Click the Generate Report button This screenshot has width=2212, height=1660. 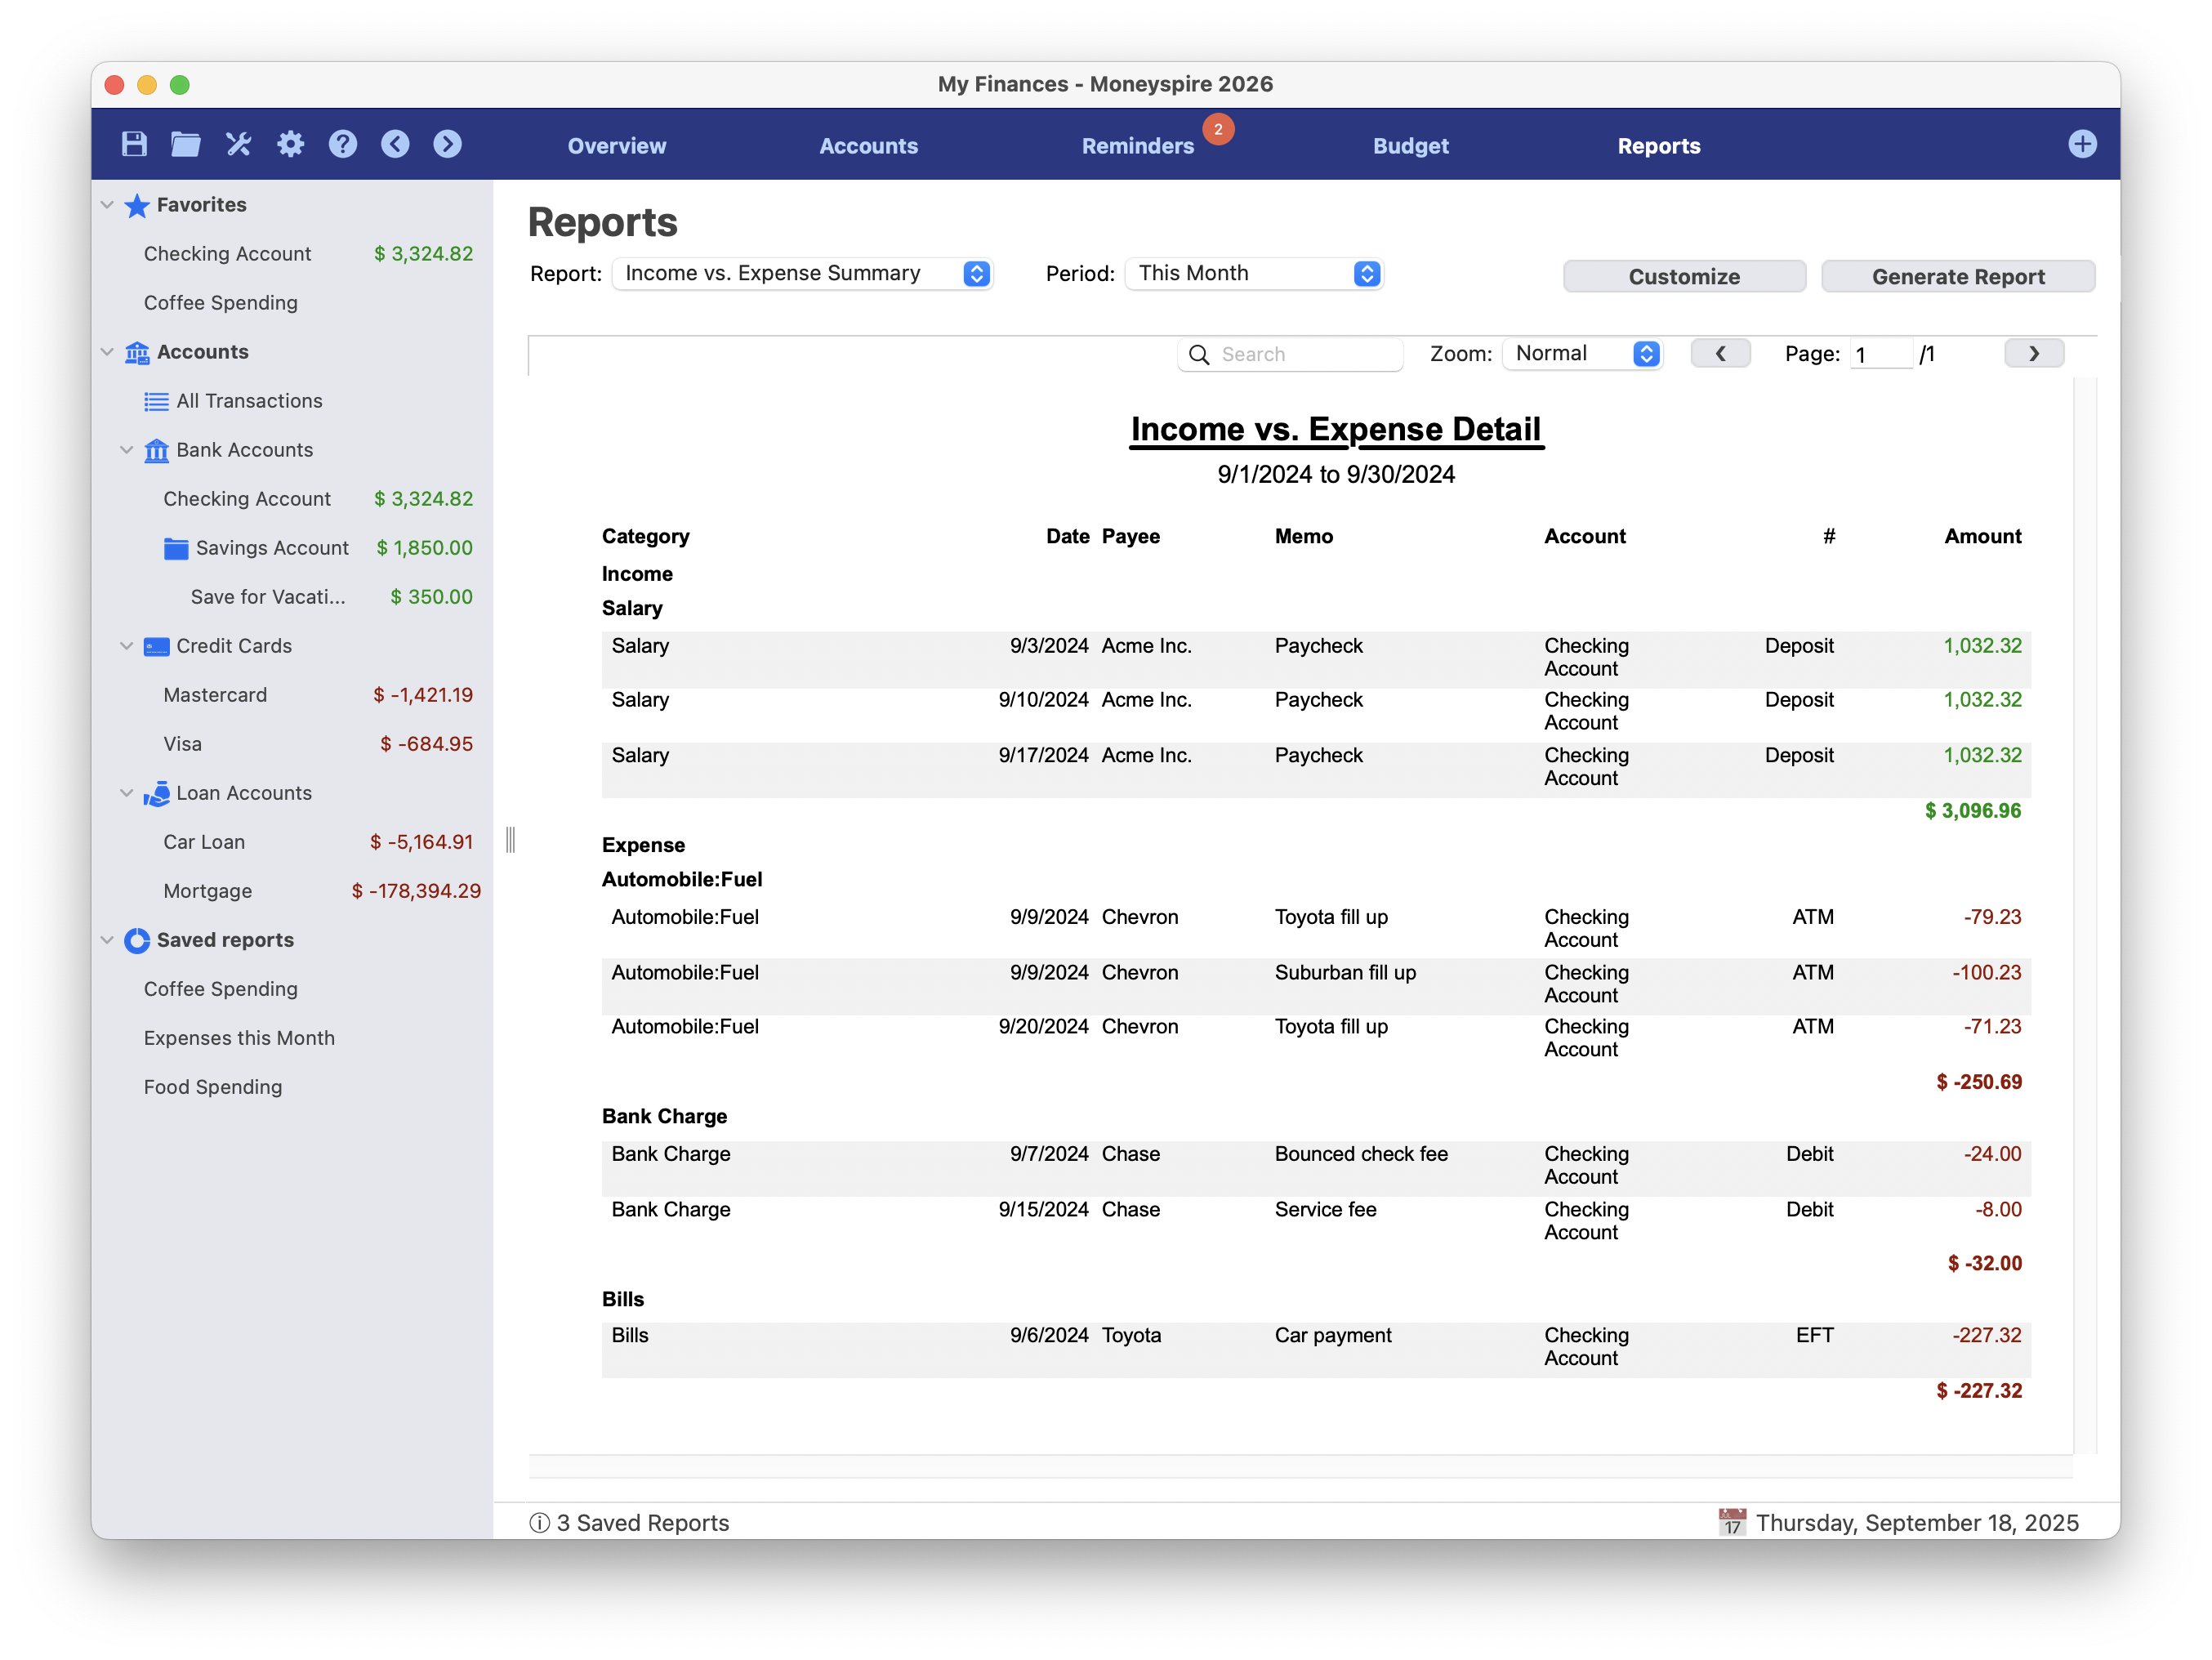pyautogui.click(x=1957, y=277)
